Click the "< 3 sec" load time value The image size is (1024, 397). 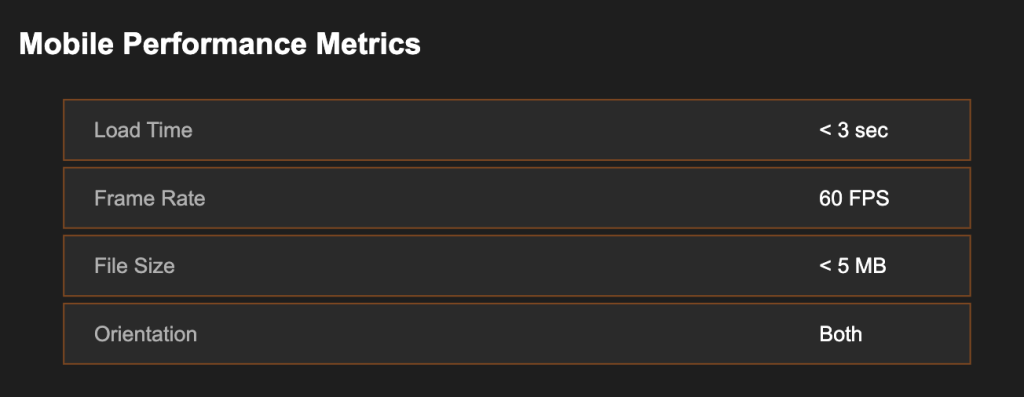854,130
